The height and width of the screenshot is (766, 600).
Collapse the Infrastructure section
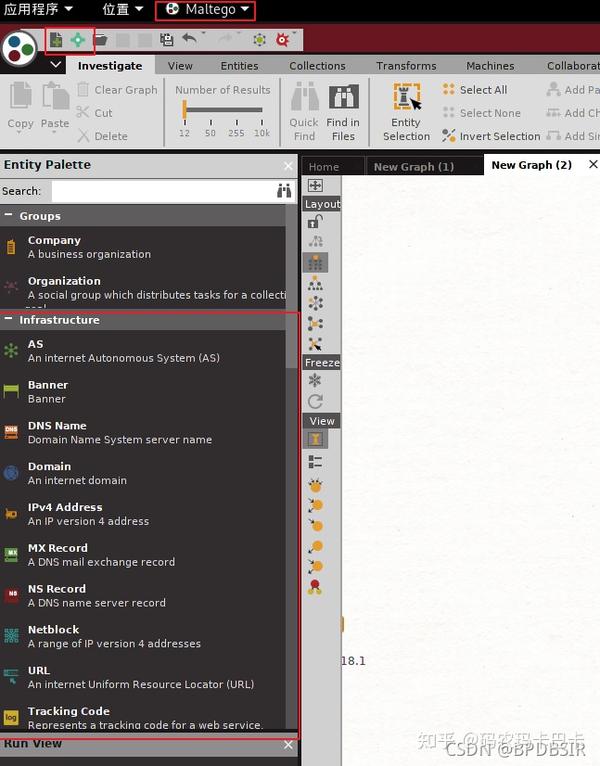click(8, 319)
